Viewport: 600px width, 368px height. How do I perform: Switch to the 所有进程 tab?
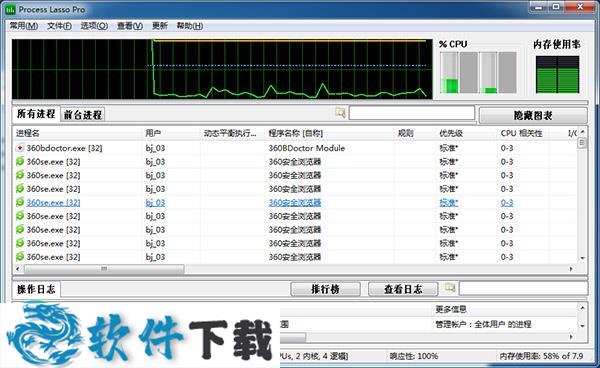click(36, 114)
